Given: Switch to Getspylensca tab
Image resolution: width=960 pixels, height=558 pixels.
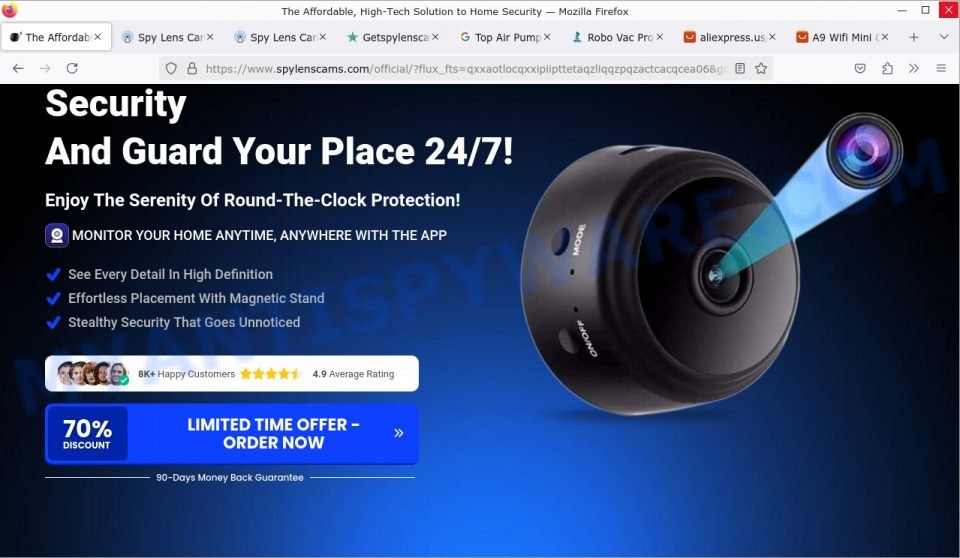Looking at the screenshot, I should coord(392,37).
